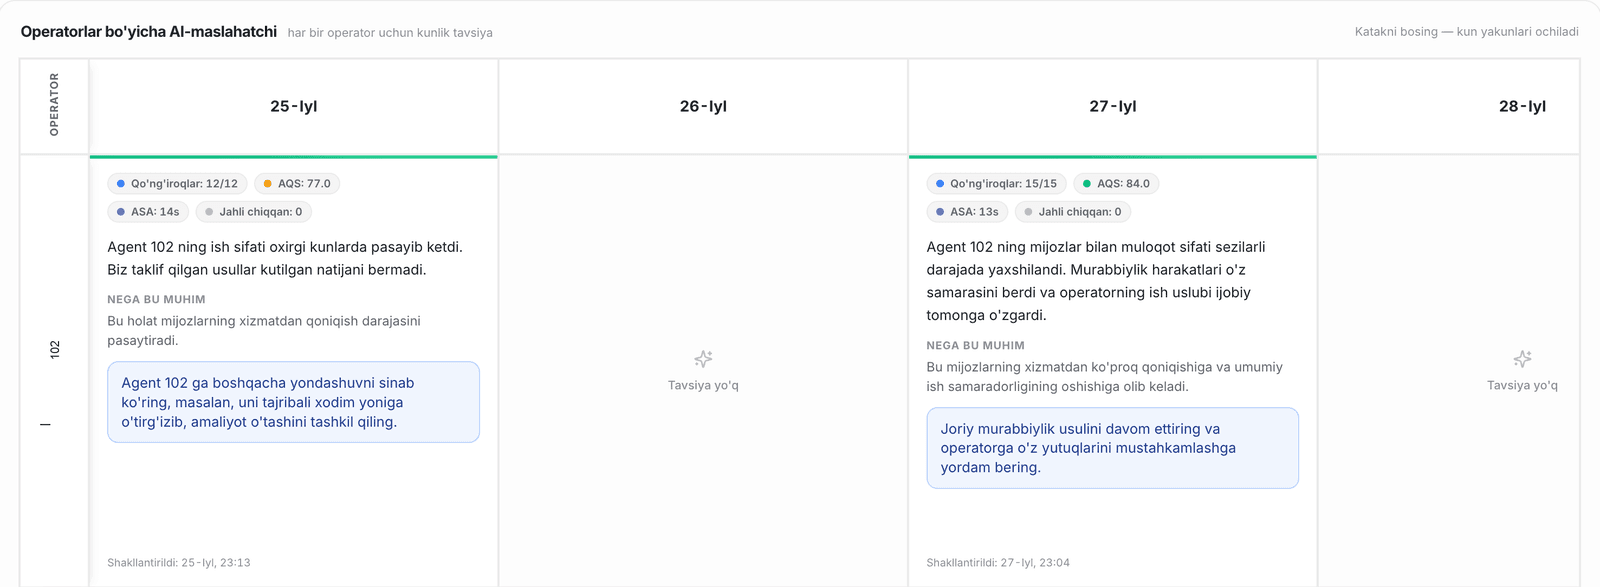The height and width of the screenshot is (587, 1600).
Task: Click the ASA: 14s chip
Action: click(148, 212)
